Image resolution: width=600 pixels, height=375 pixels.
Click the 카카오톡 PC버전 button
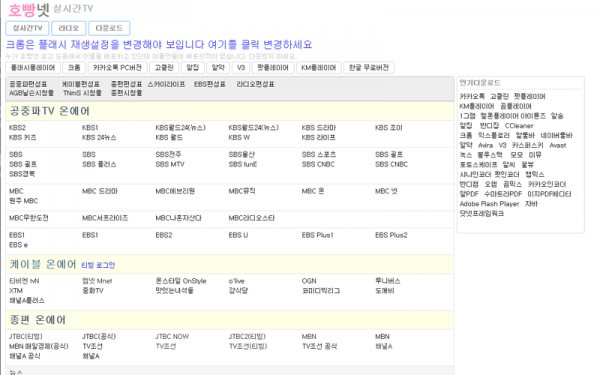coord(117,68)
